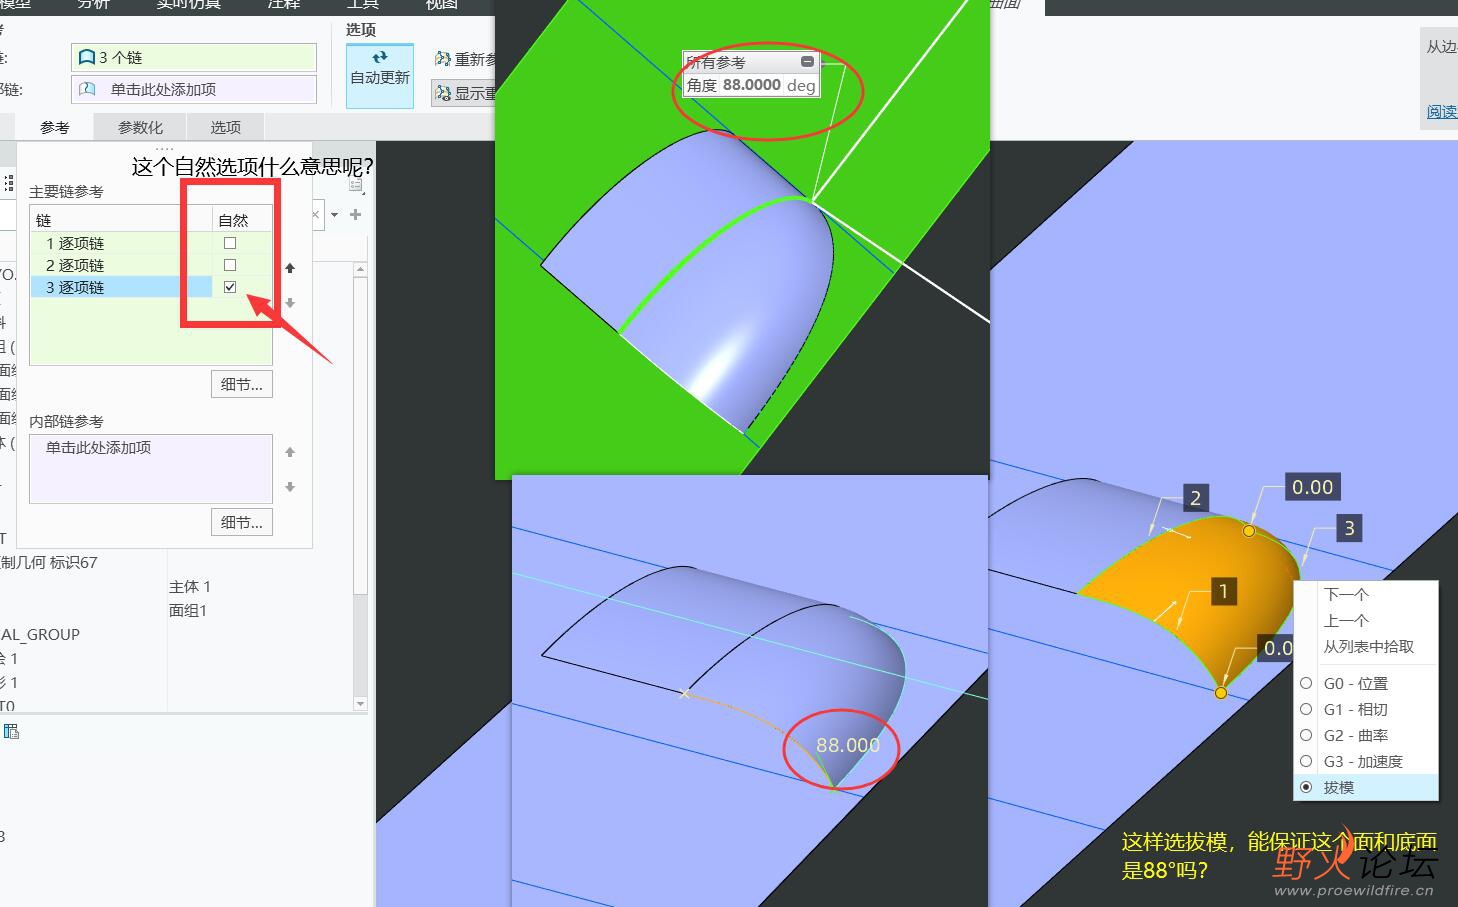This screenshot has height=907, width=1458.
Task: Select the 2 逐项链 row
Action: pos(151,265)
